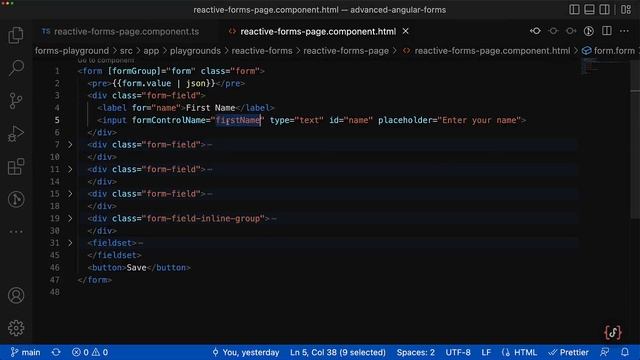This screenshot has height=360, width=640.
Task: Click the orange braces logo badge
Action: 613,332
